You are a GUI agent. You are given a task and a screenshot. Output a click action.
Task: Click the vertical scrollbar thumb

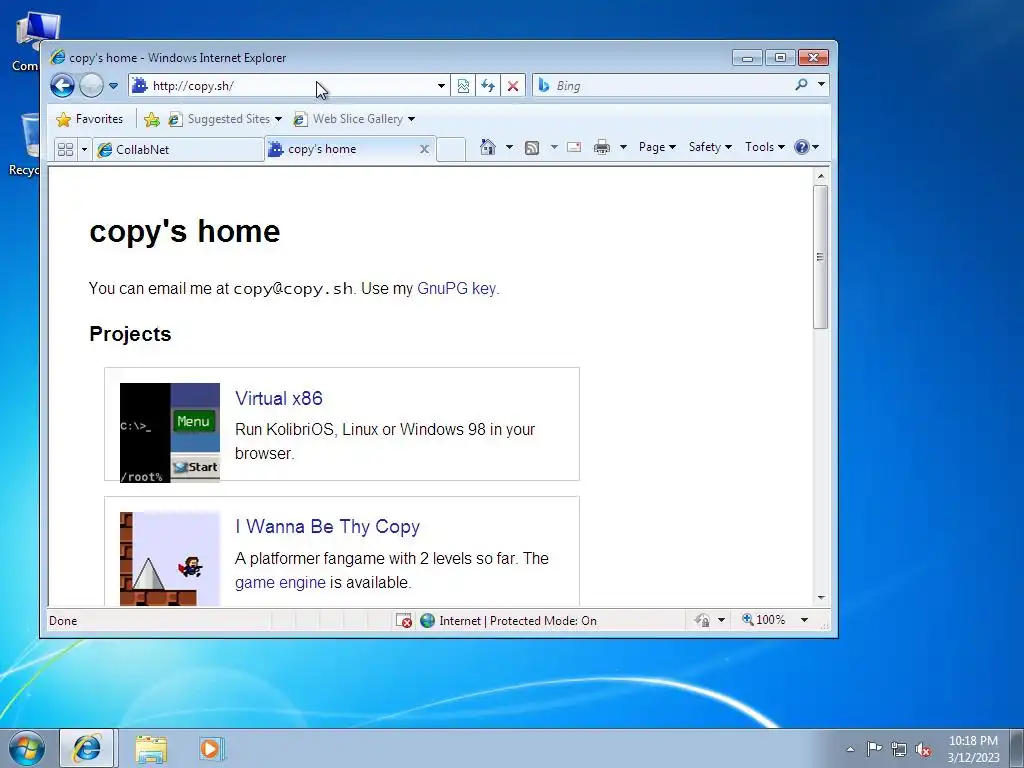pos(821,257)
